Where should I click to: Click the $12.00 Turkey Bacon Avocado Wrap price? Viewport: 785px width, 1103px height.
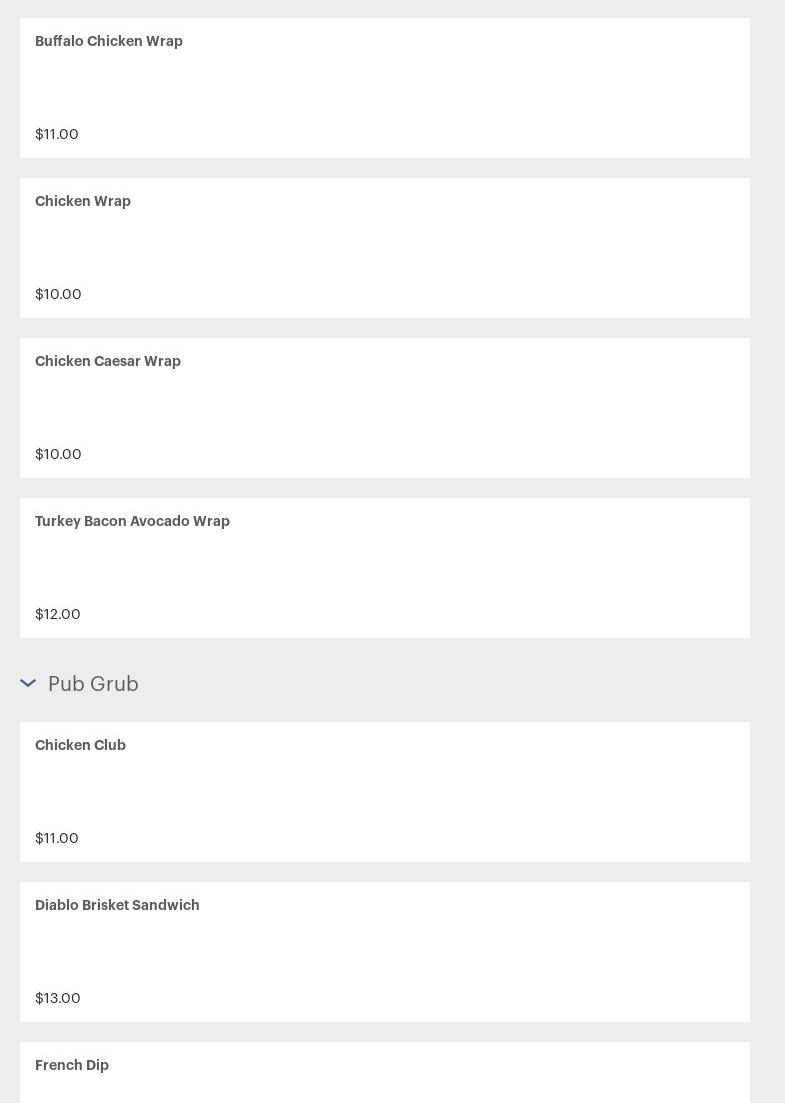(58, 615)
